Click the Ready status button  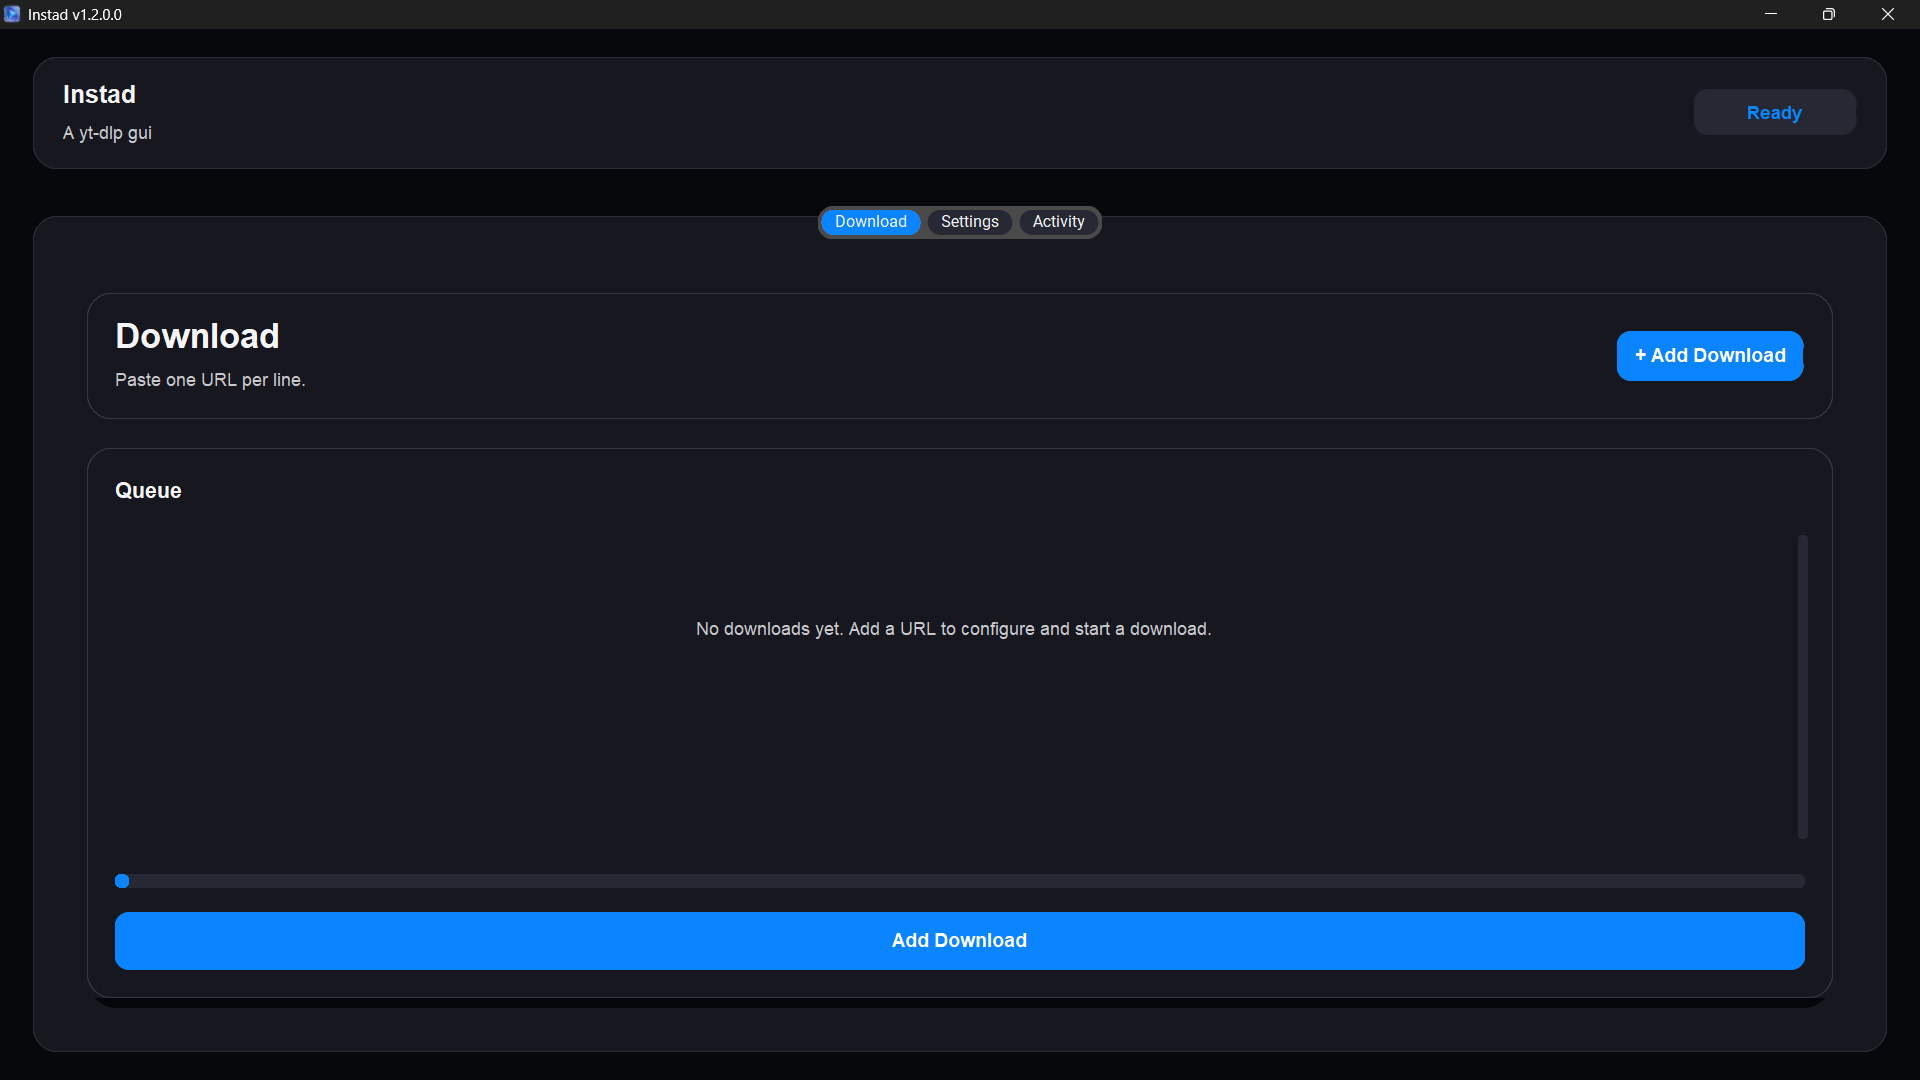(x=1775, y=113)
